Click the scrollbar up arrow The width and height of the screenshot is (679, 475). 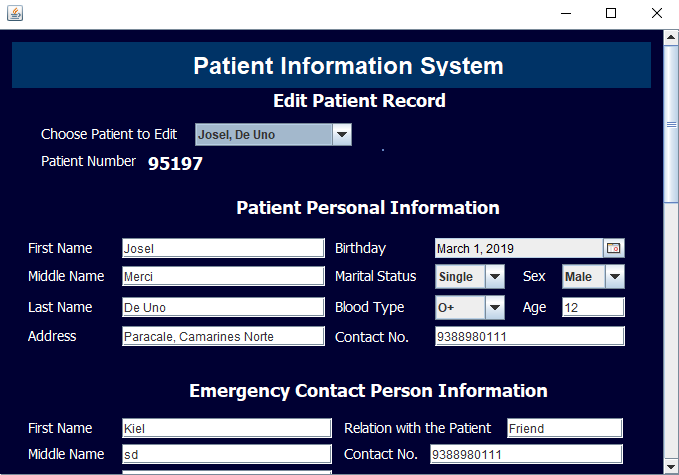point(671,38)
